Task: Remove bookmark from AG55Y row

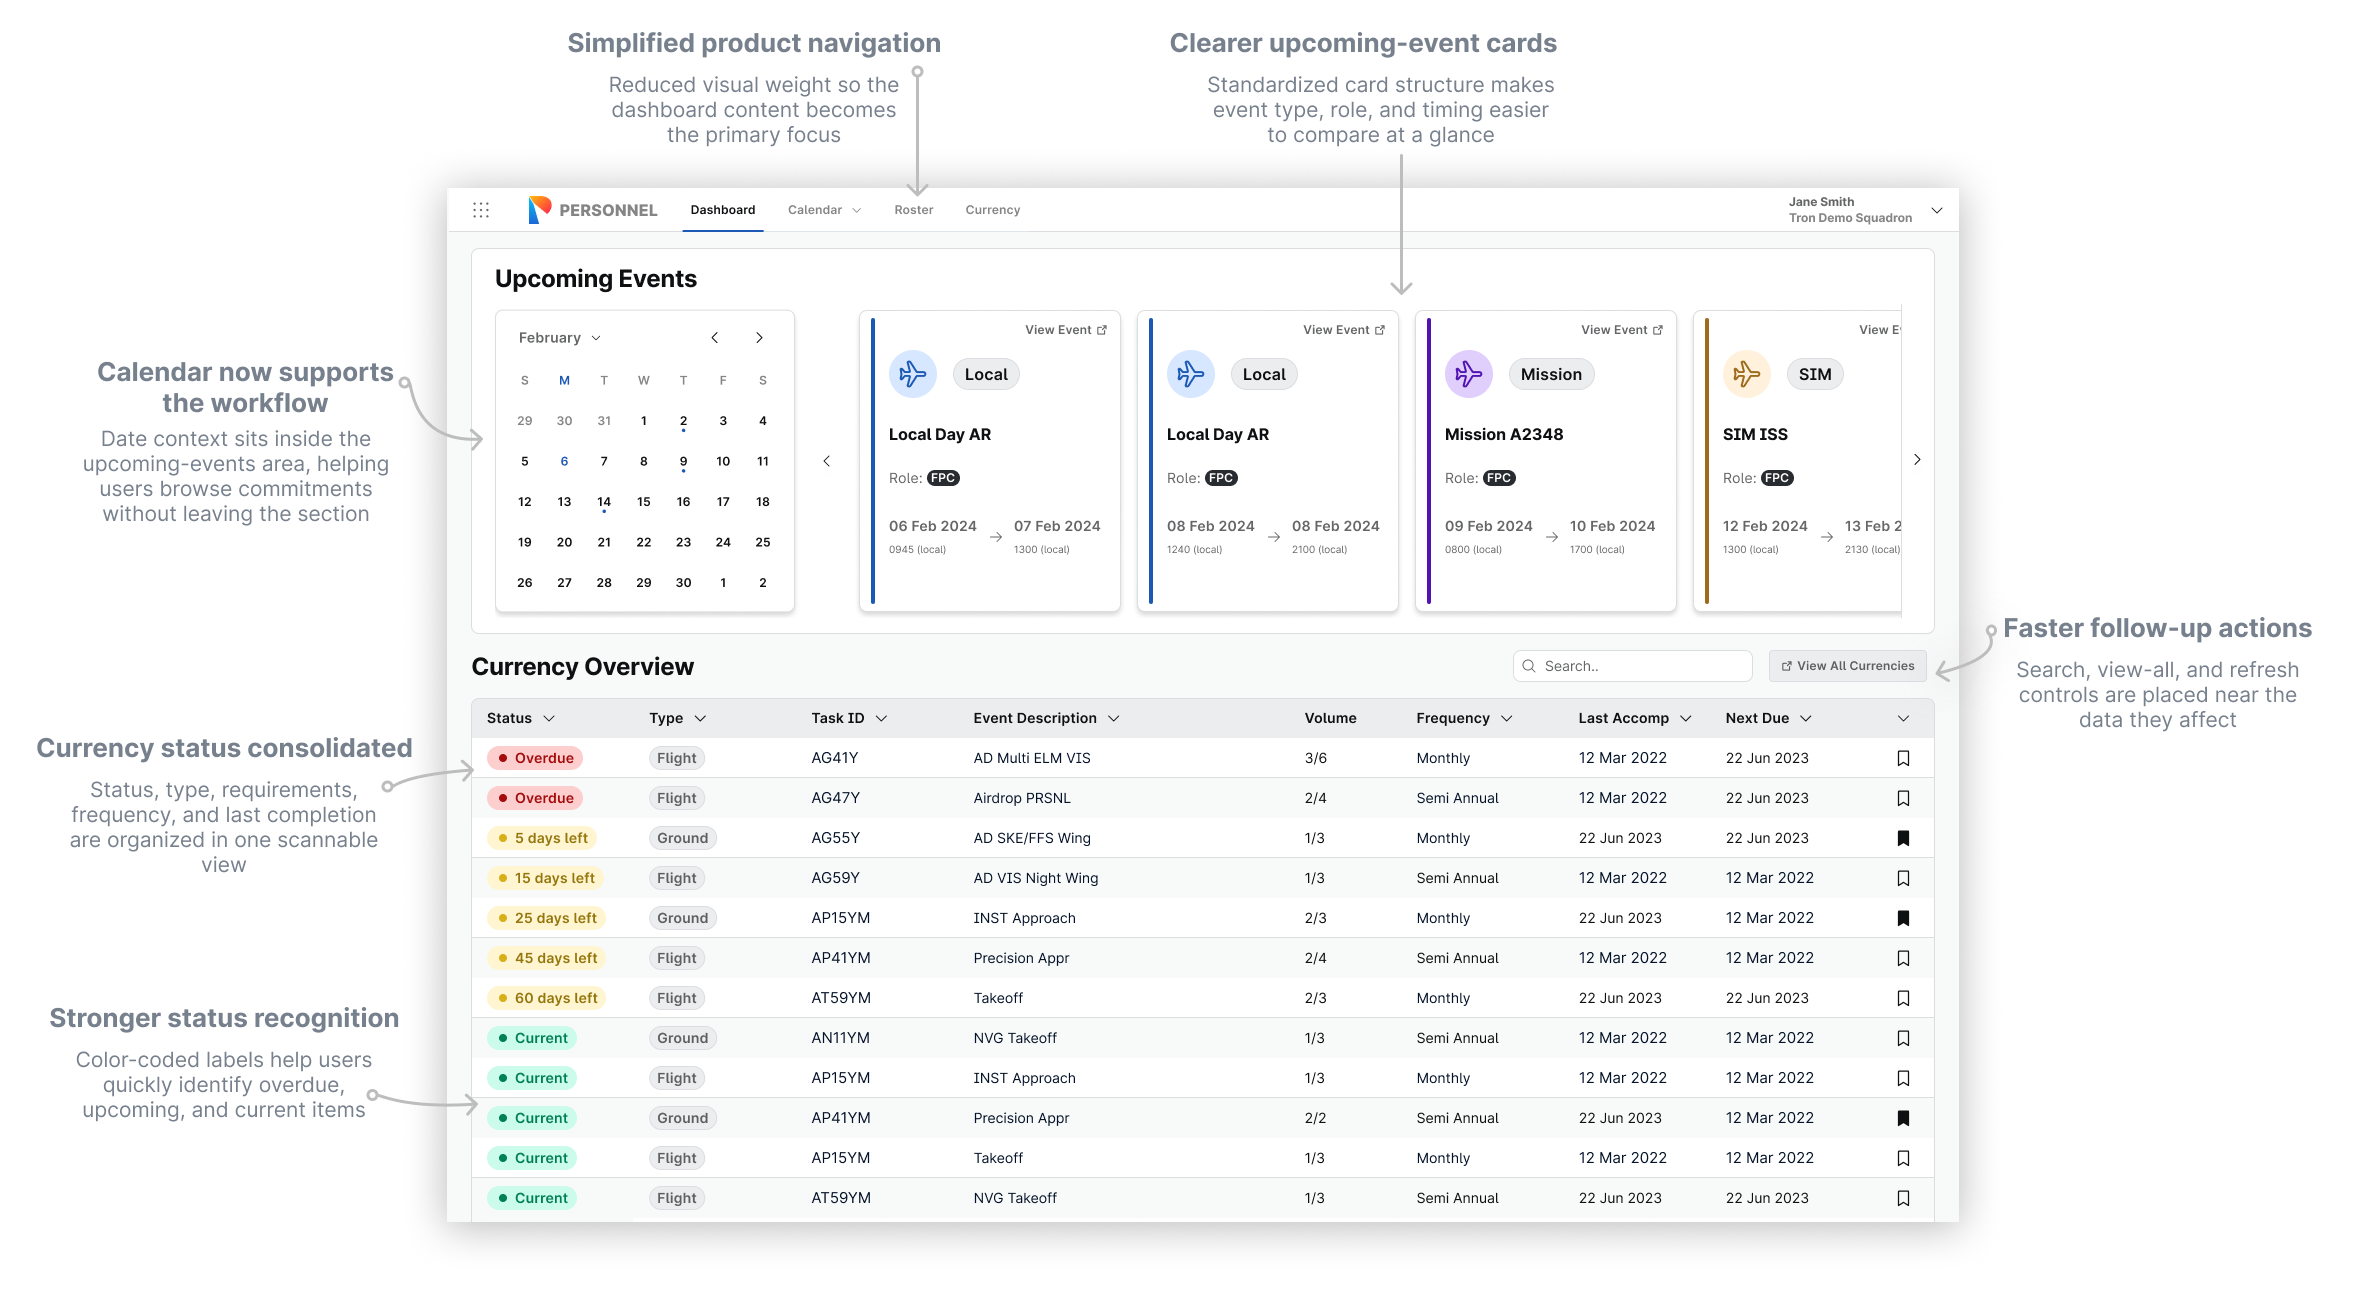Action: [1903, 838]
